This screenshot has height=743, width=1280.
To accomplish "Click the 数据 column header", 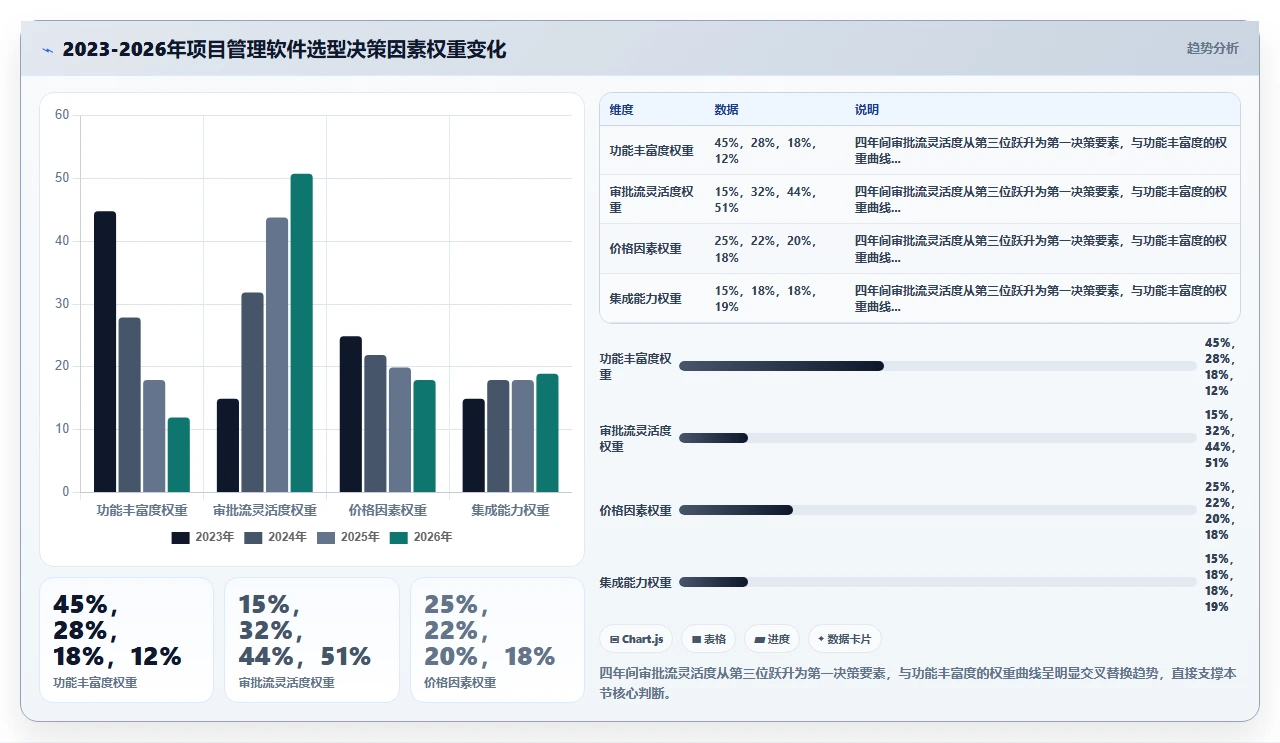I will [x=726, y=110].
